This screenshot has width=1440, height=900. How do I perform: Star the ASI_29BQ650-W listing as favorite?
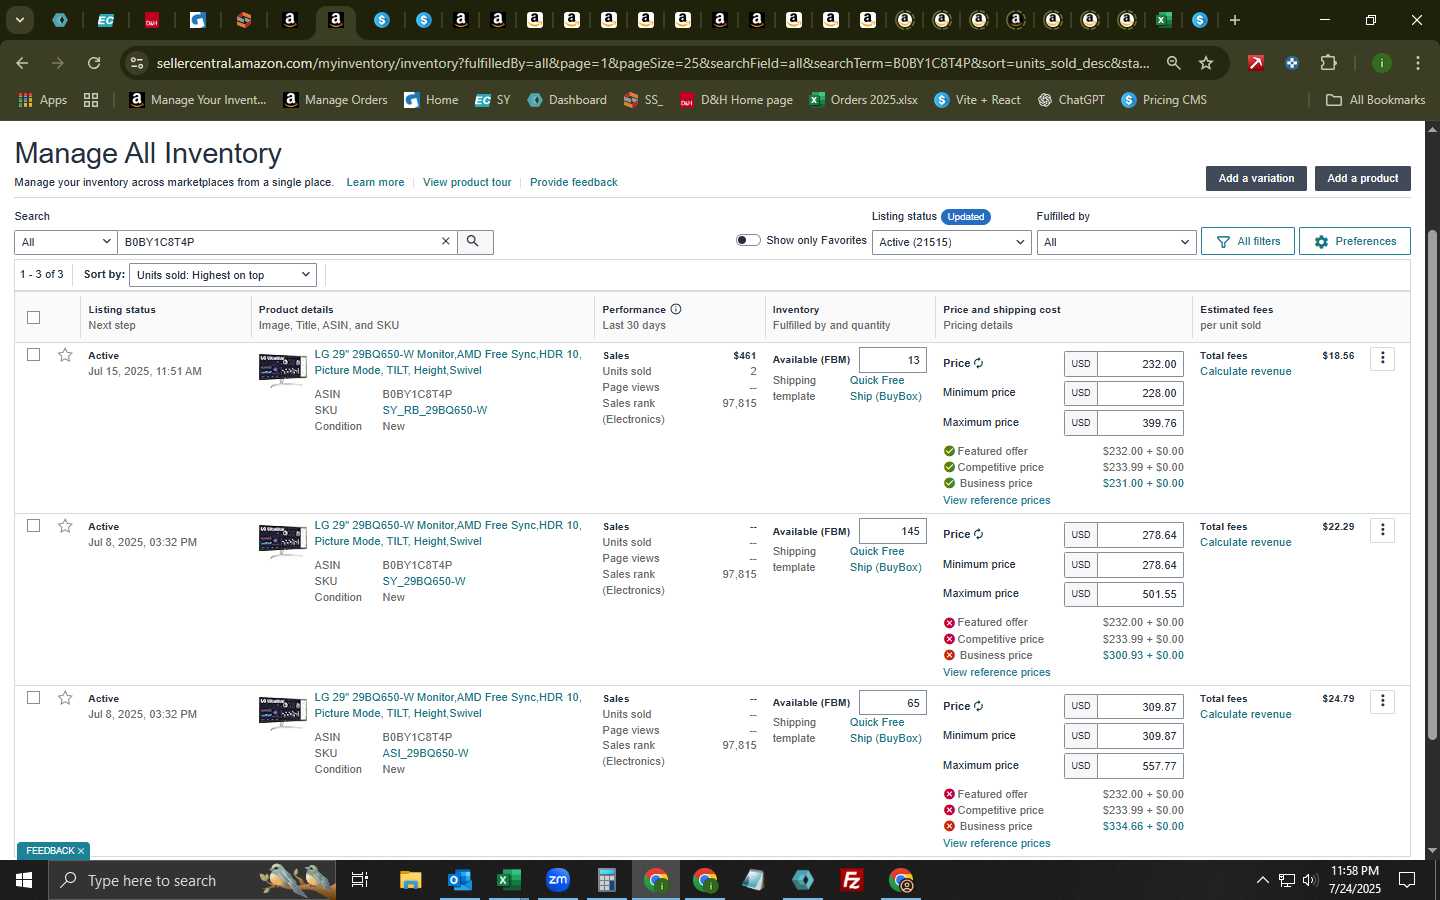[65, 698]
